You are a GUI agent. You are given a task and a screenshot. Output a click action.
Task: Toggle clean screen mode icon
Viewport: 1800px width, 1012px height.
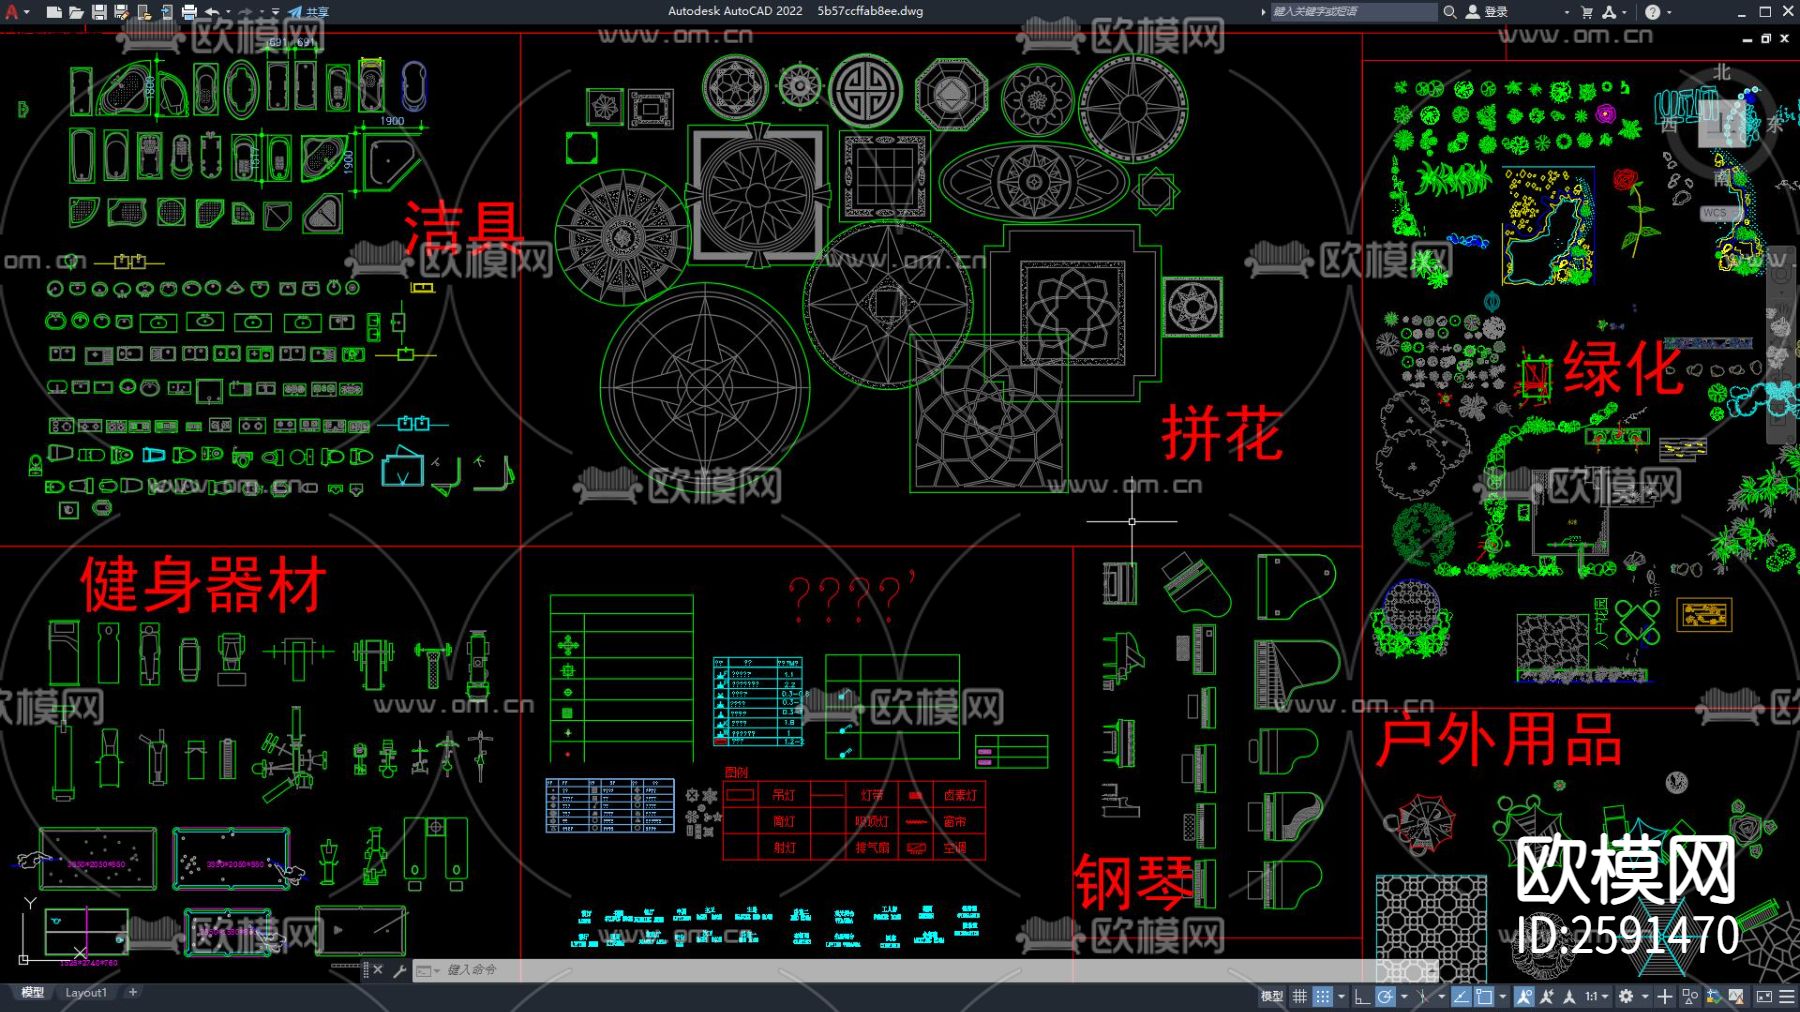(x=1764, y=996)
